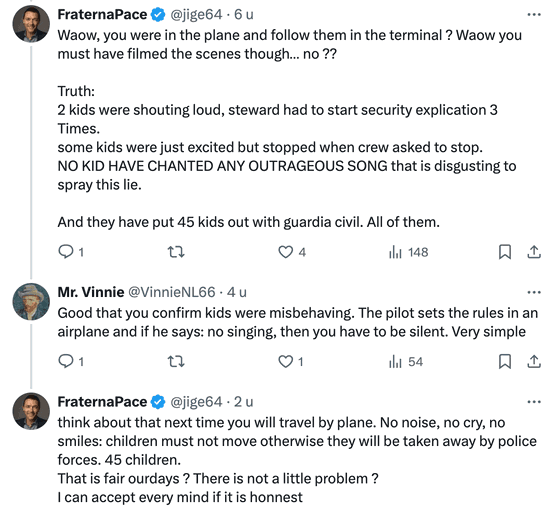Open the @VinnieNL66 handle link

[171, 292]
